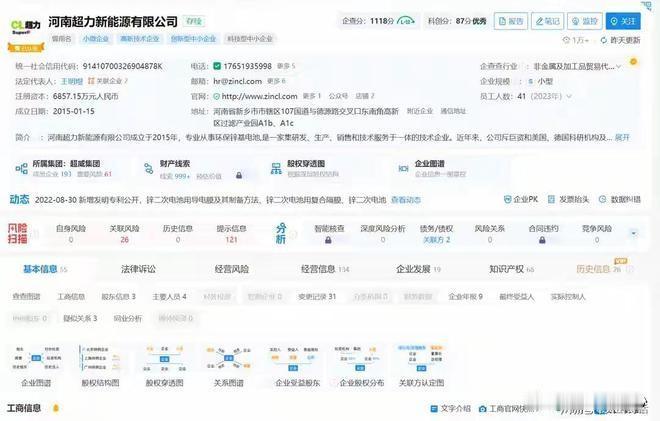
Task: Open 企业图谱 diagram thumbnail
Action: 36,366
